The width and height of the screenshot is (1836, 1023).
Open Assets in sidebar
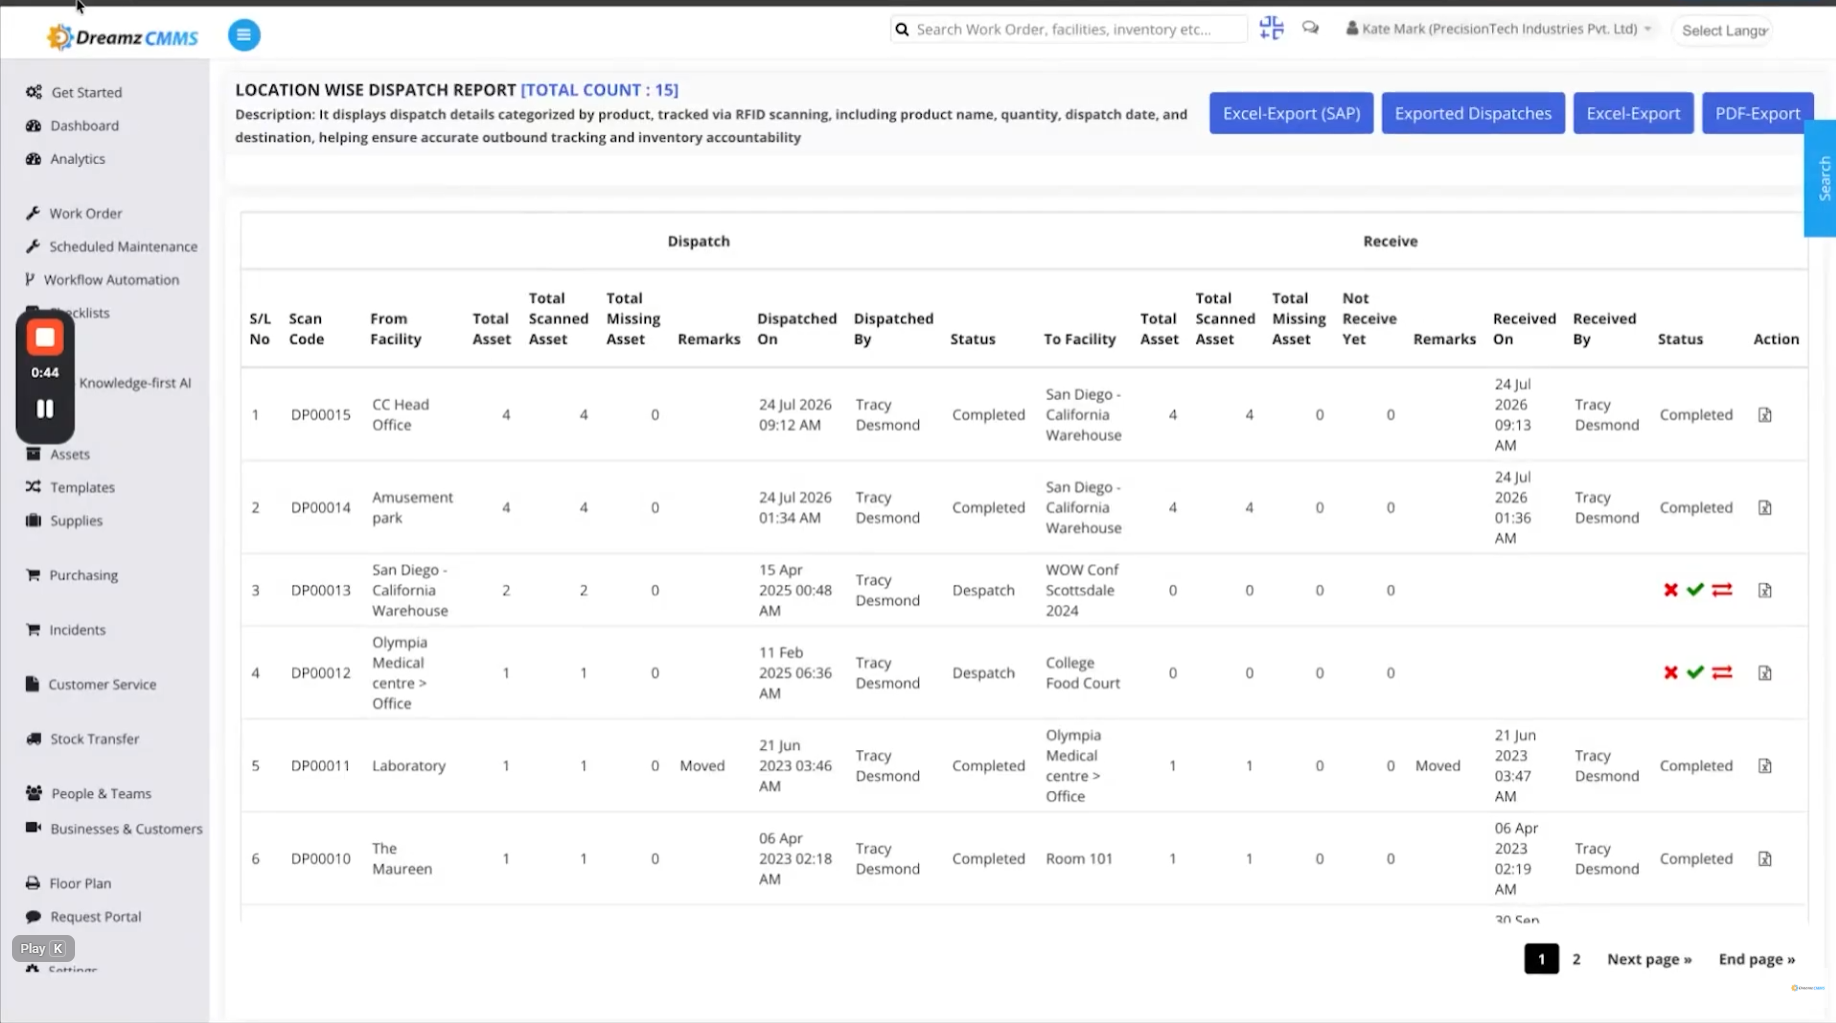pos(58,454)
